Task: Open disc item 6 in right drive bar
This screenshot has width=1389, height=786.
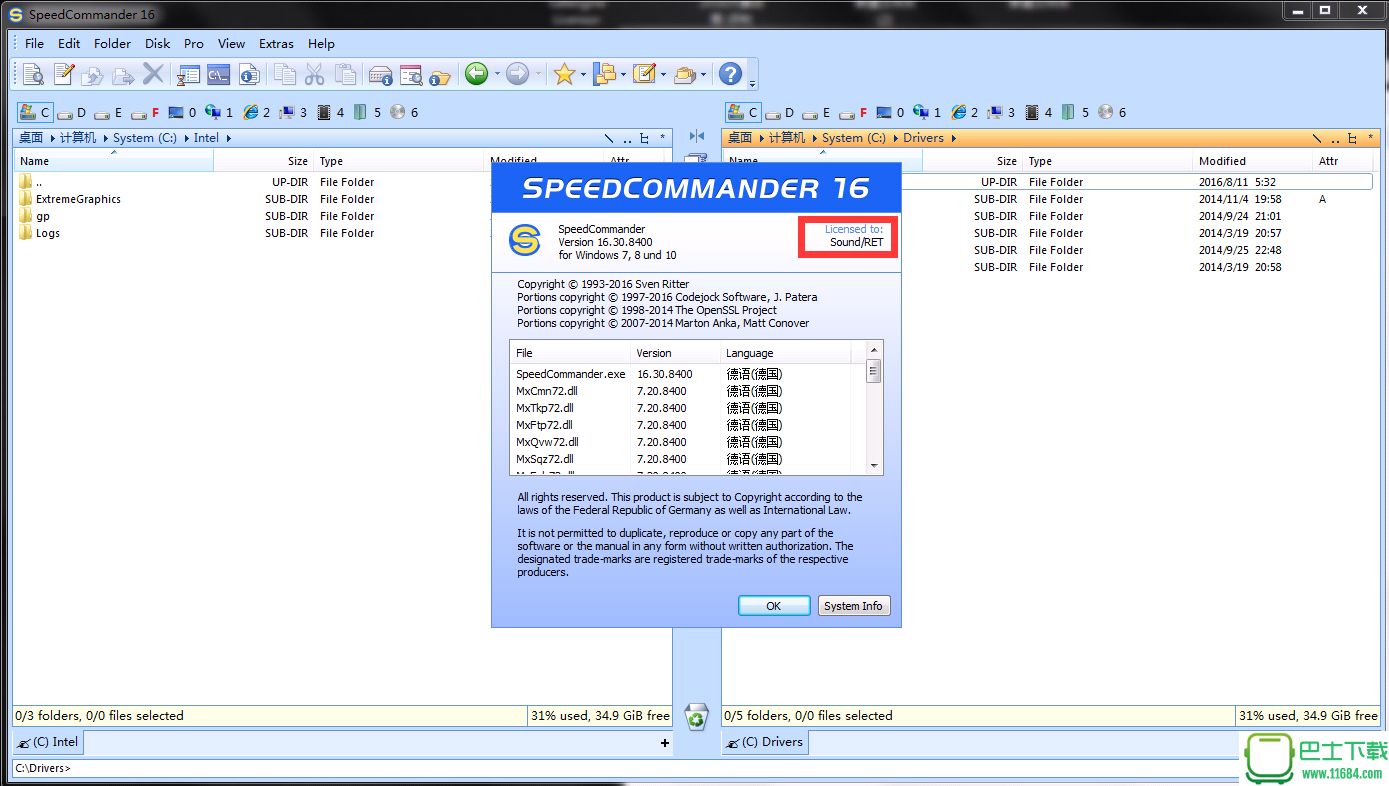Action: tap(1112, 113)
